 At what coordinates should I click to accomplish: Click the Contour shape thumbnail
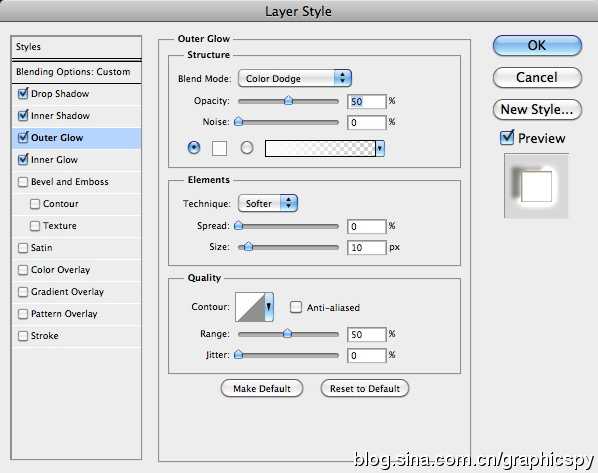pos(250,306)
